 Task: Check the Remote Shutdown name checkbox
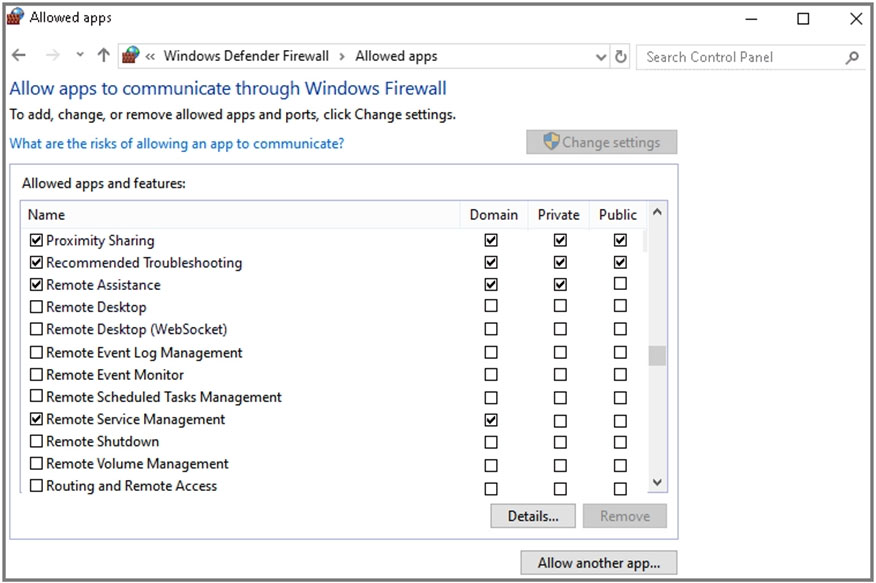[x=36, y=441]
